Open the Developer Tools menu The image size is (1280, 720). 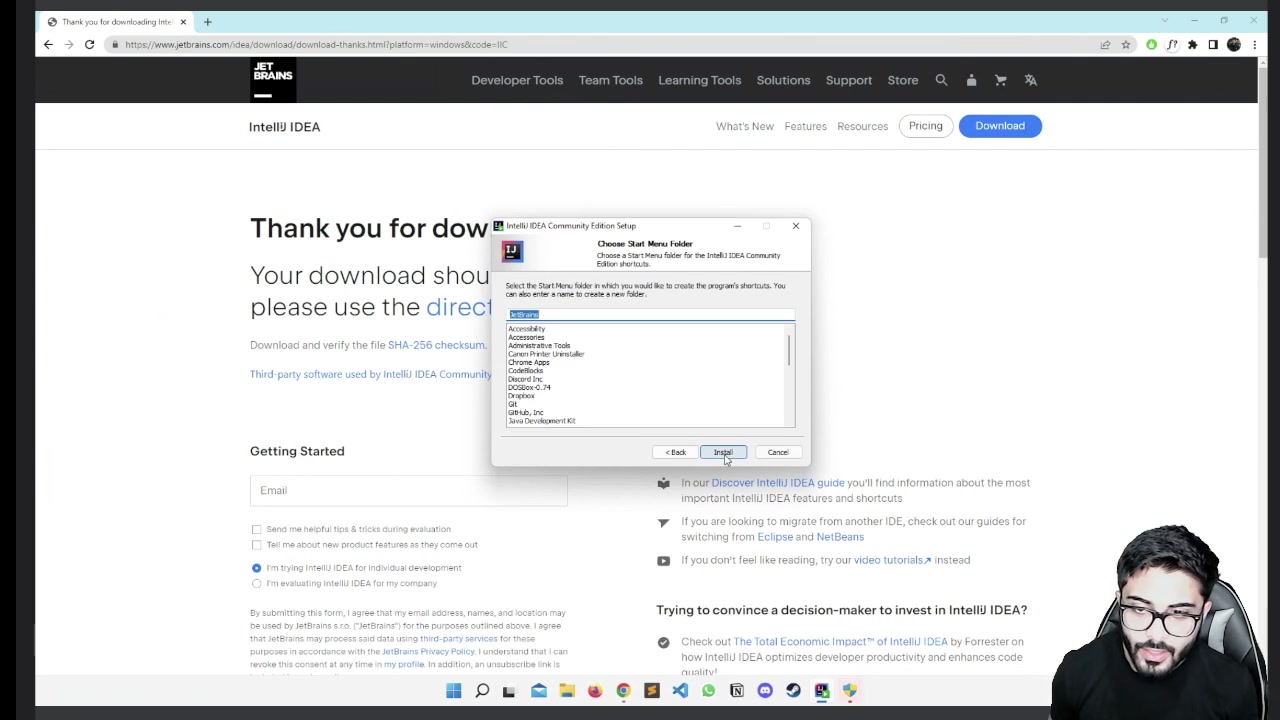pos(516,80)
